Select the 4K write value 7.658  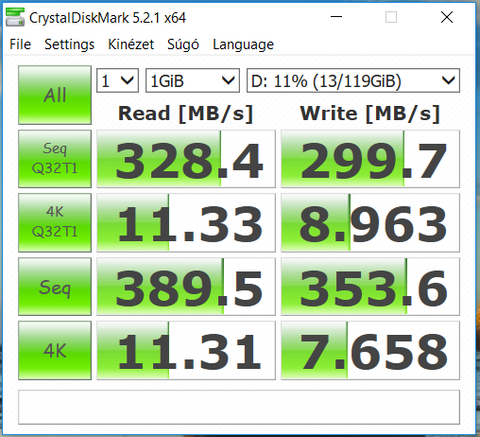click(x=370, y=350)
